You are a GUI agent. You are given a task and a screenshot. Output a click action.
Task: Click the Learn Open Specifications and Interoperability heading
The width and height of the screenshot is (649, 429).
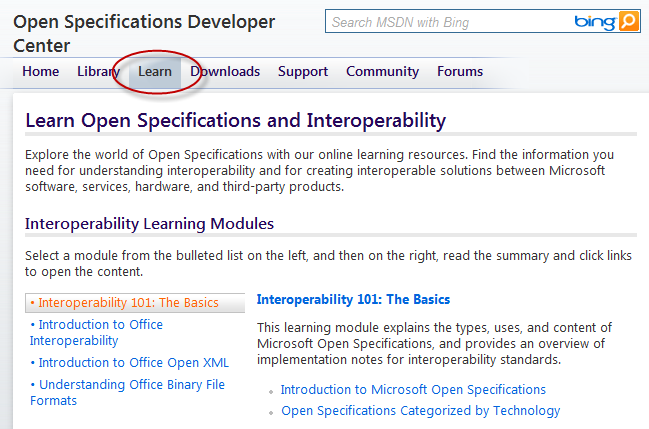[x=236, y=121]
